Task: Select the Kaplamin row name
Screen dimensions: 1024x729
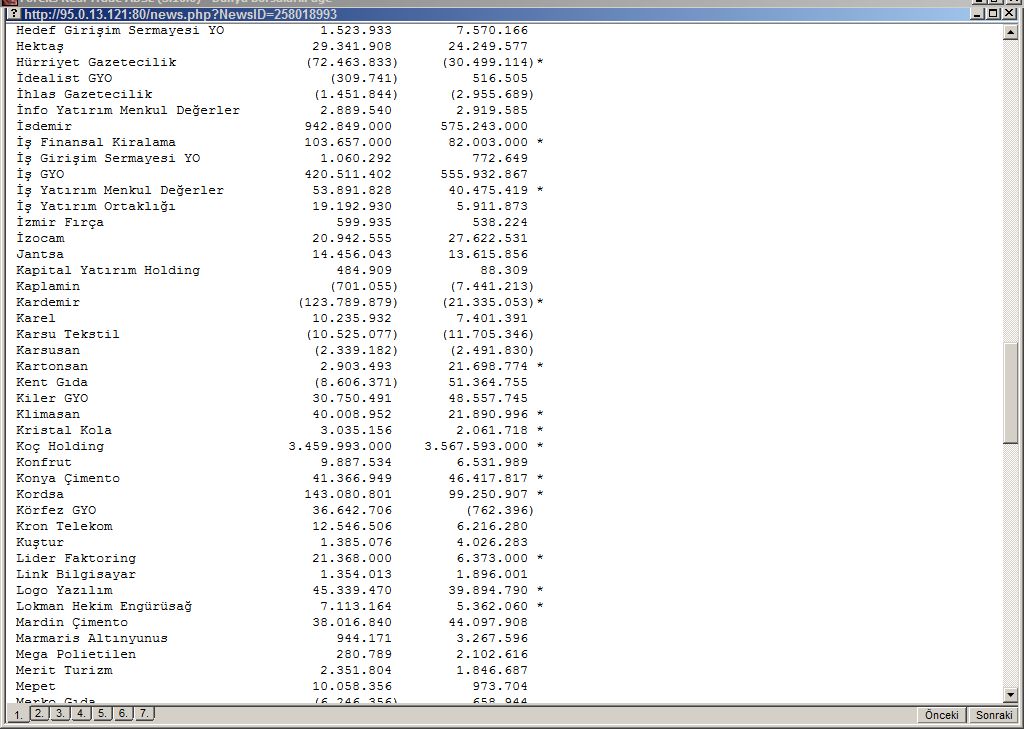Action: [x=48, y=286]
